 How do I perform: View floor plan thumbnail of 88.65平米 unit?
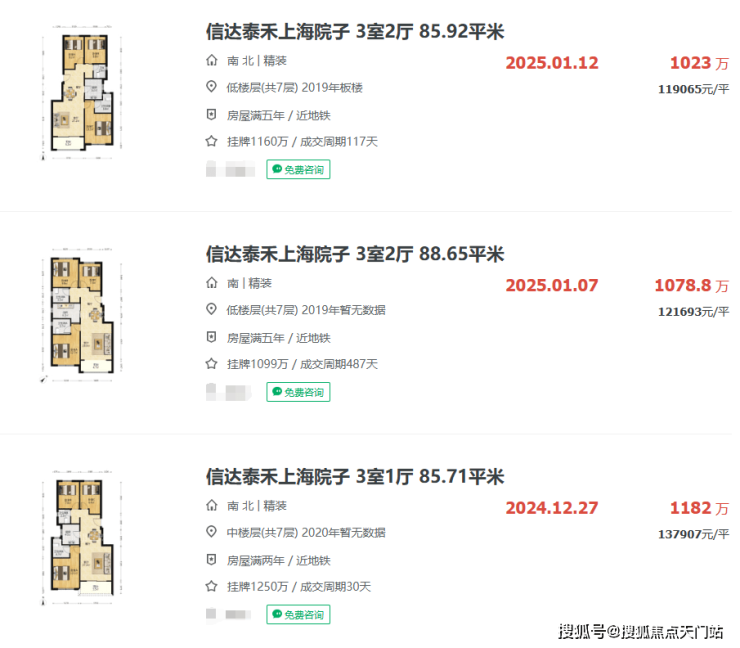(82, 315)
